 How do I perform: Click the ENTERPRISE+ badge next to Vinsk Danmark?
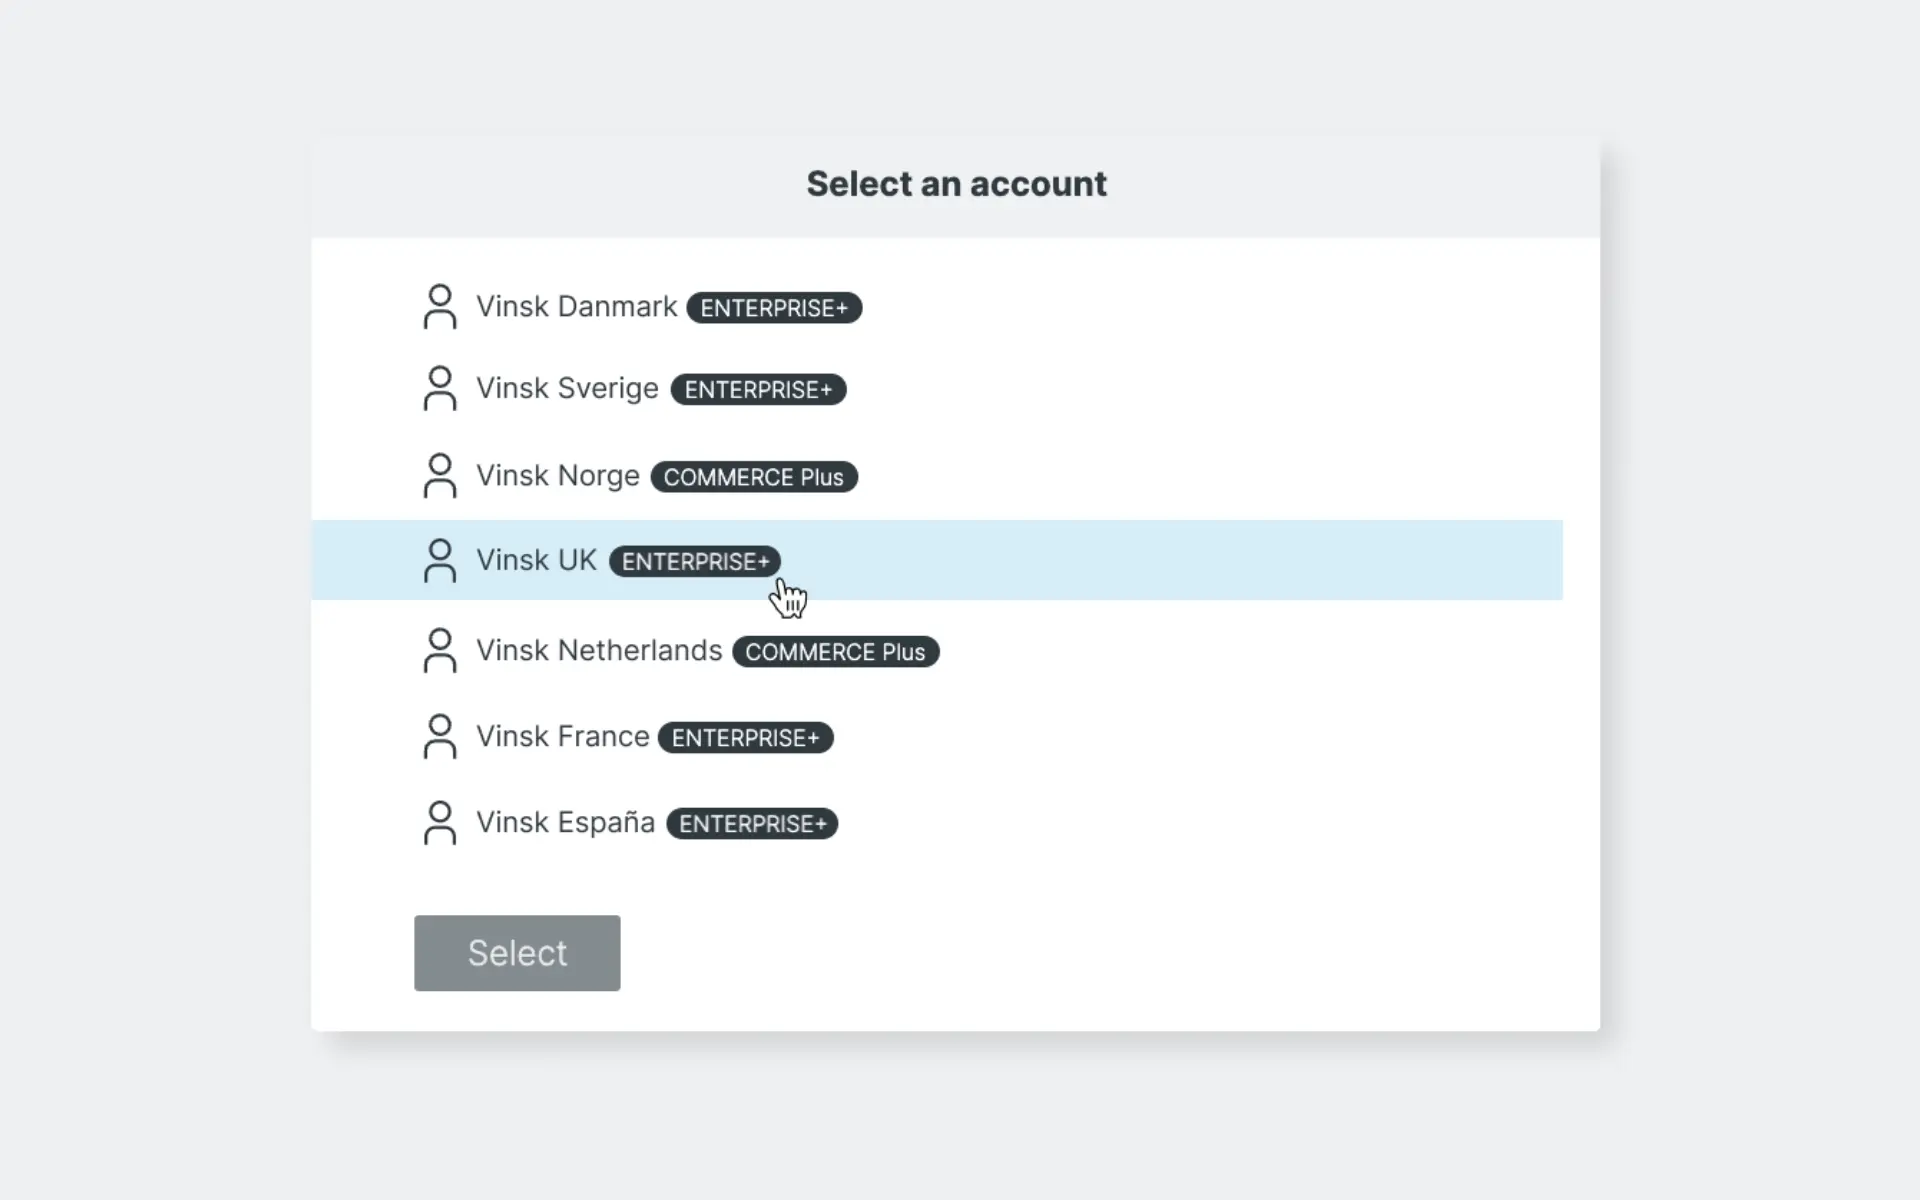click(775, 307)
